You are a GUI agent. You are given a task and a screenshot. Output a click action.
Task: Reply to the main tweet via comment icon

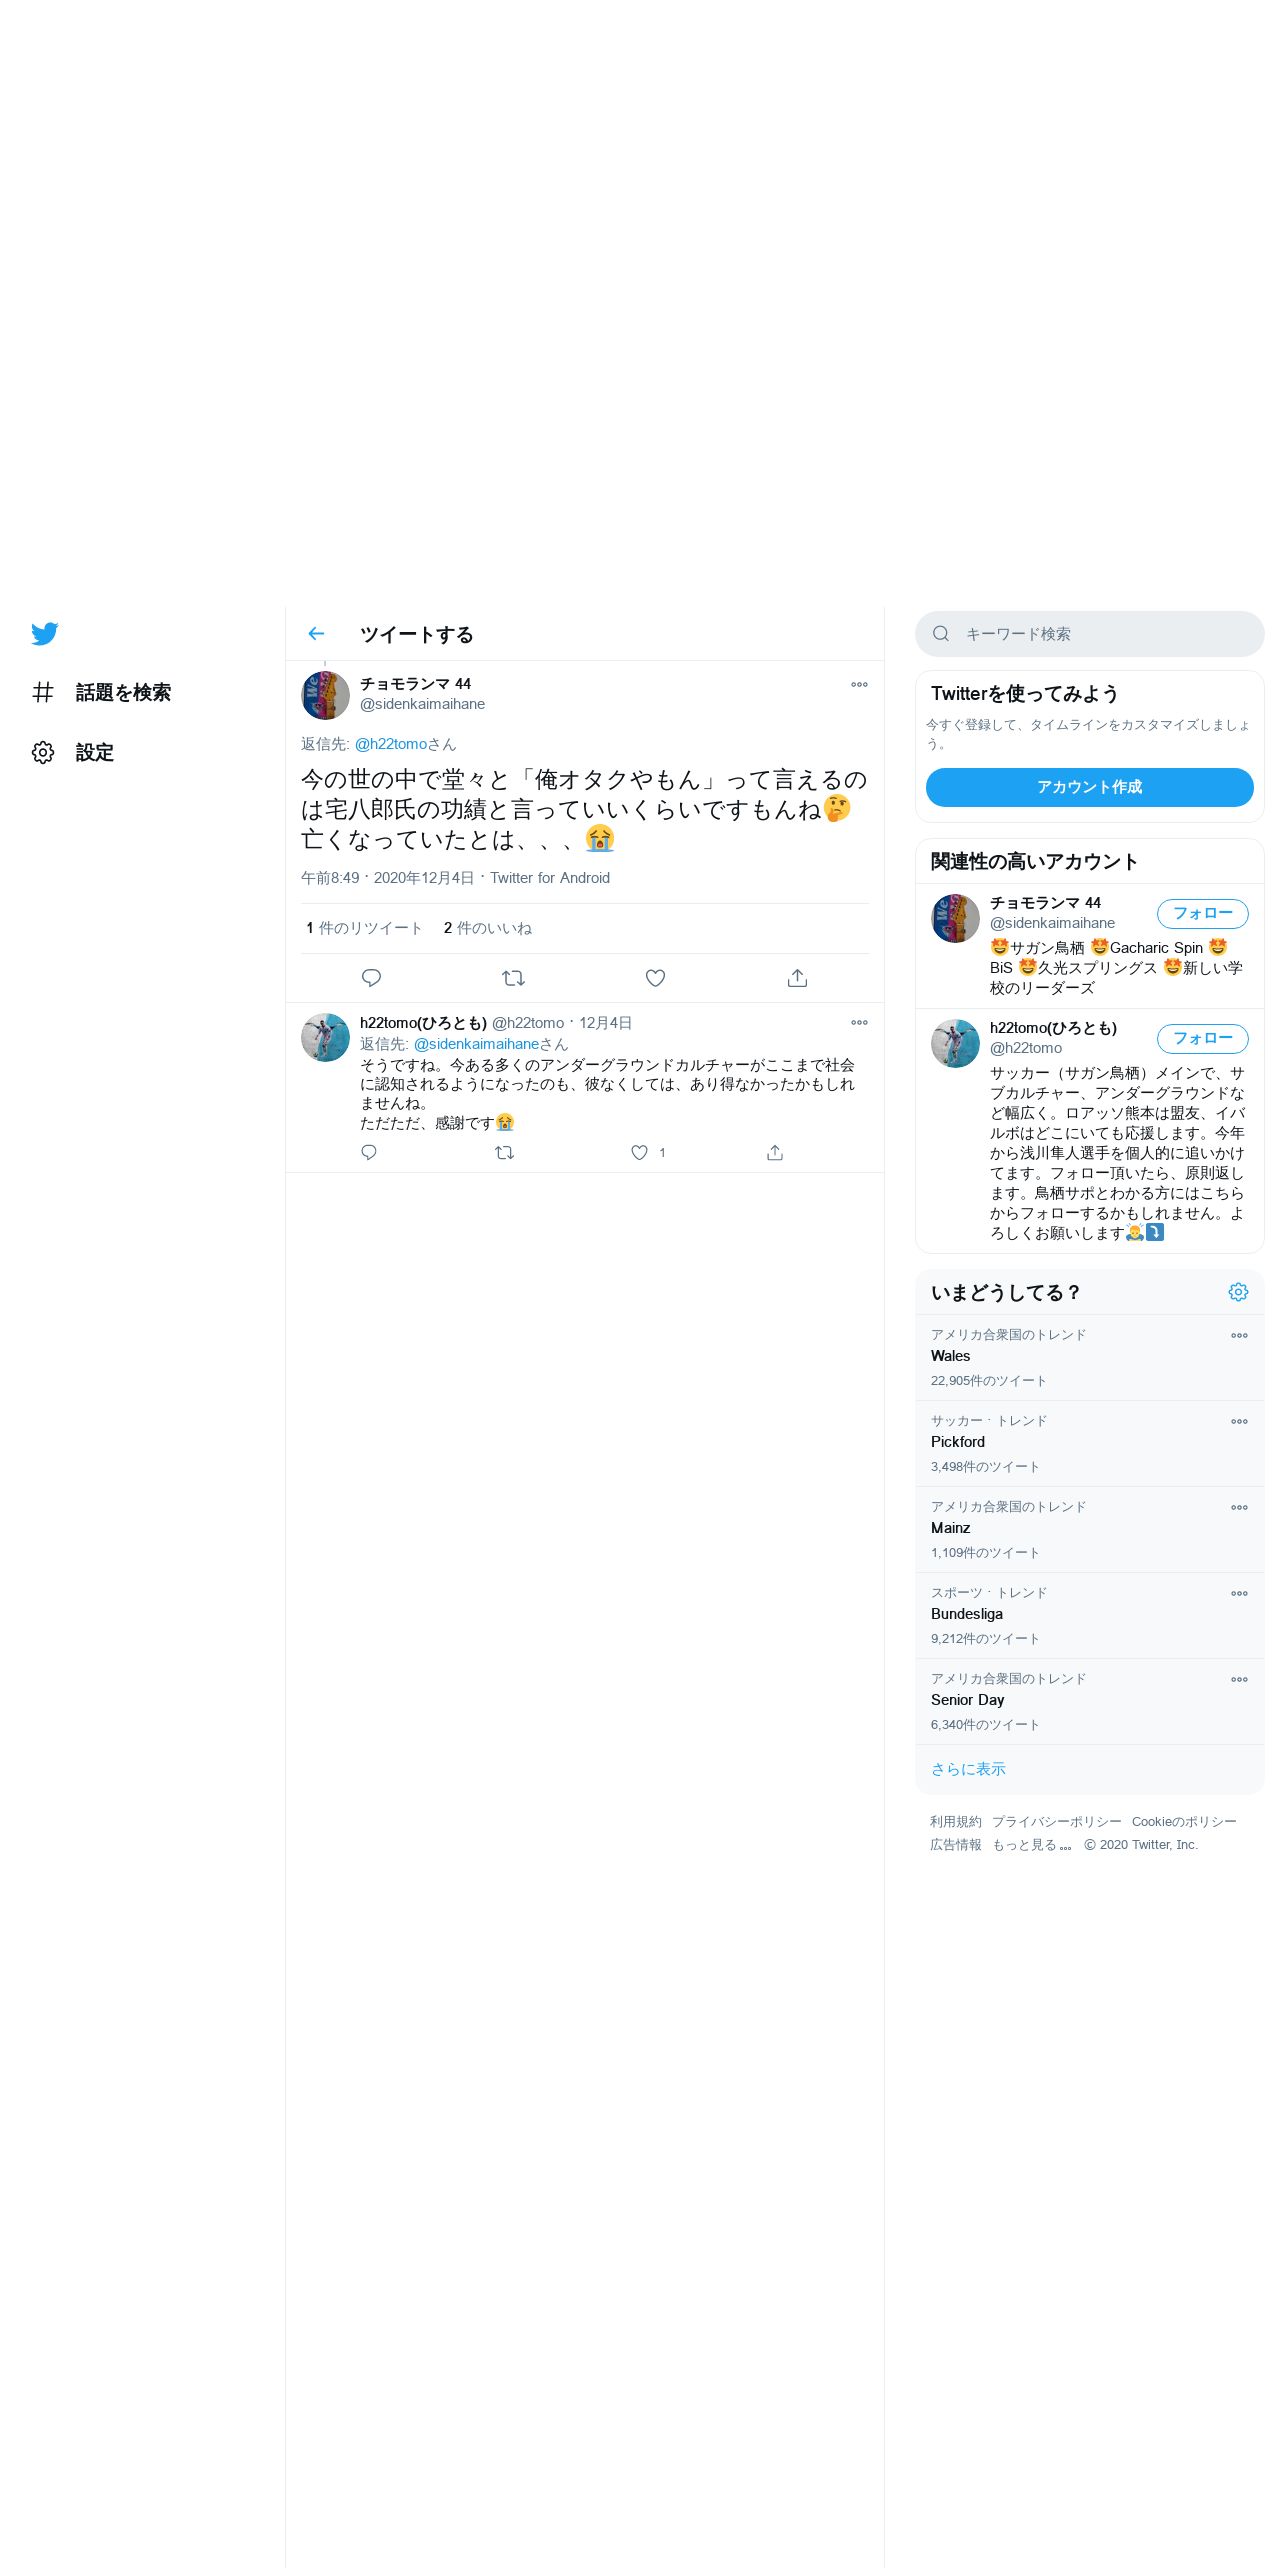tap(371, 978)
